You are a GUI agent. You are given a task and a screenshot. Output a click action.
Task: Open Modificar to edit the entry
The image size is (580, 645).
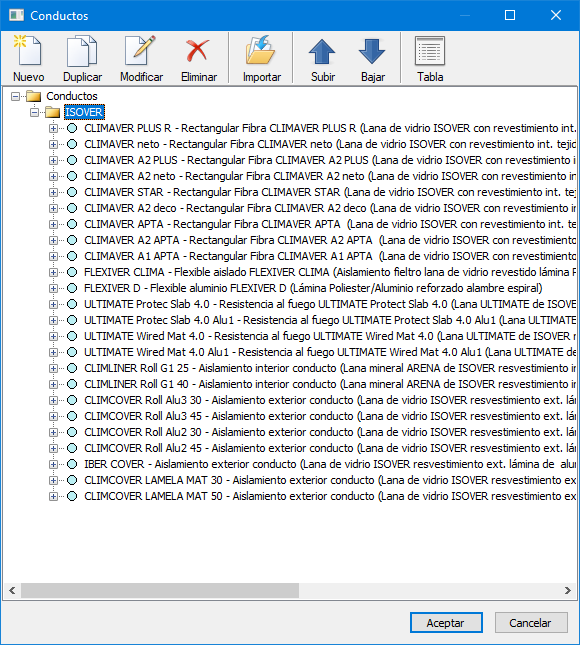141,59
